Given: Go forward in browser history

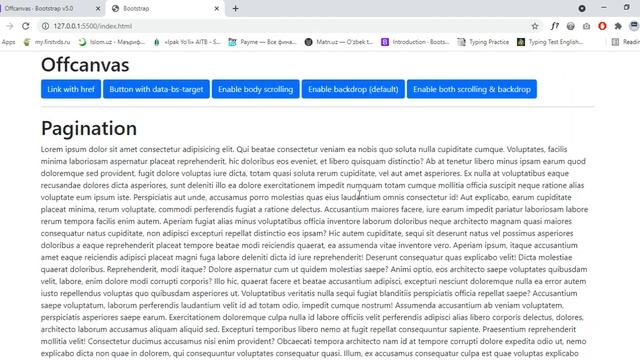Looking at the screenshot, I should click(10, 26).
